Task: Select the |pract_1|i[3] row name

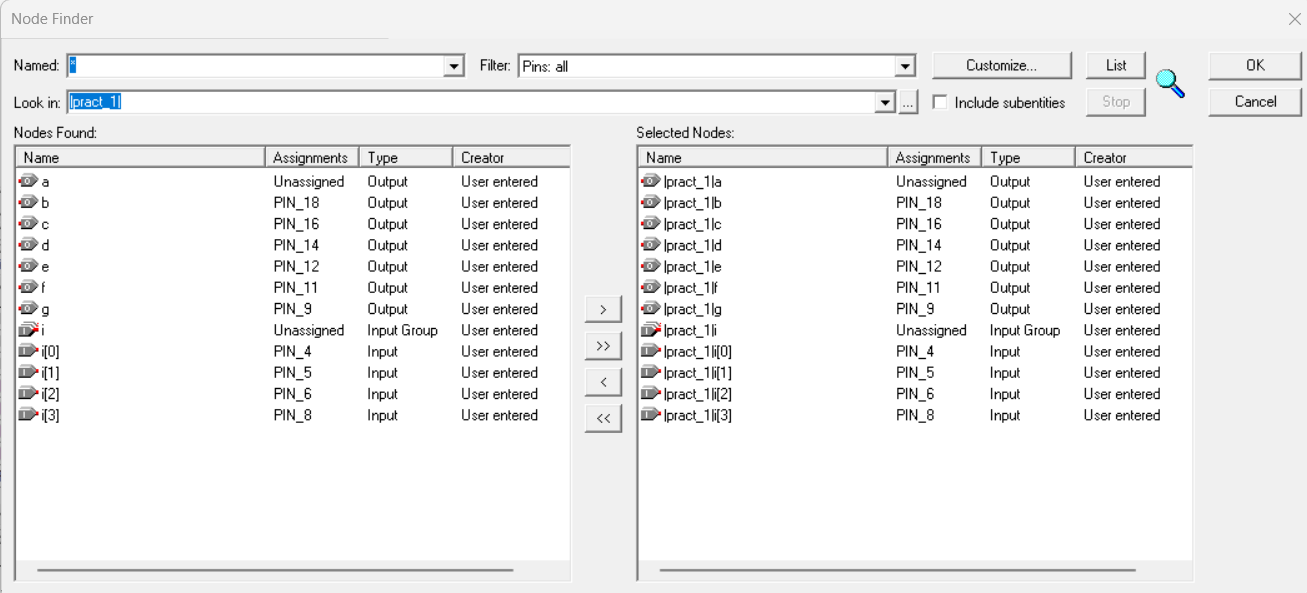Action: coord(698,415)
